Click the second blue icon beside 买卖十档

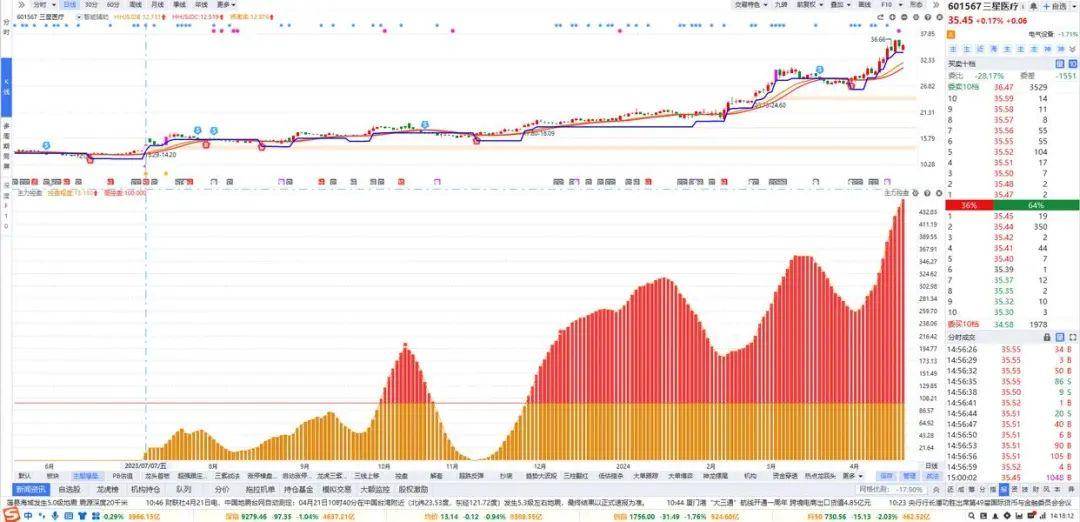[x=1072, y=63]
